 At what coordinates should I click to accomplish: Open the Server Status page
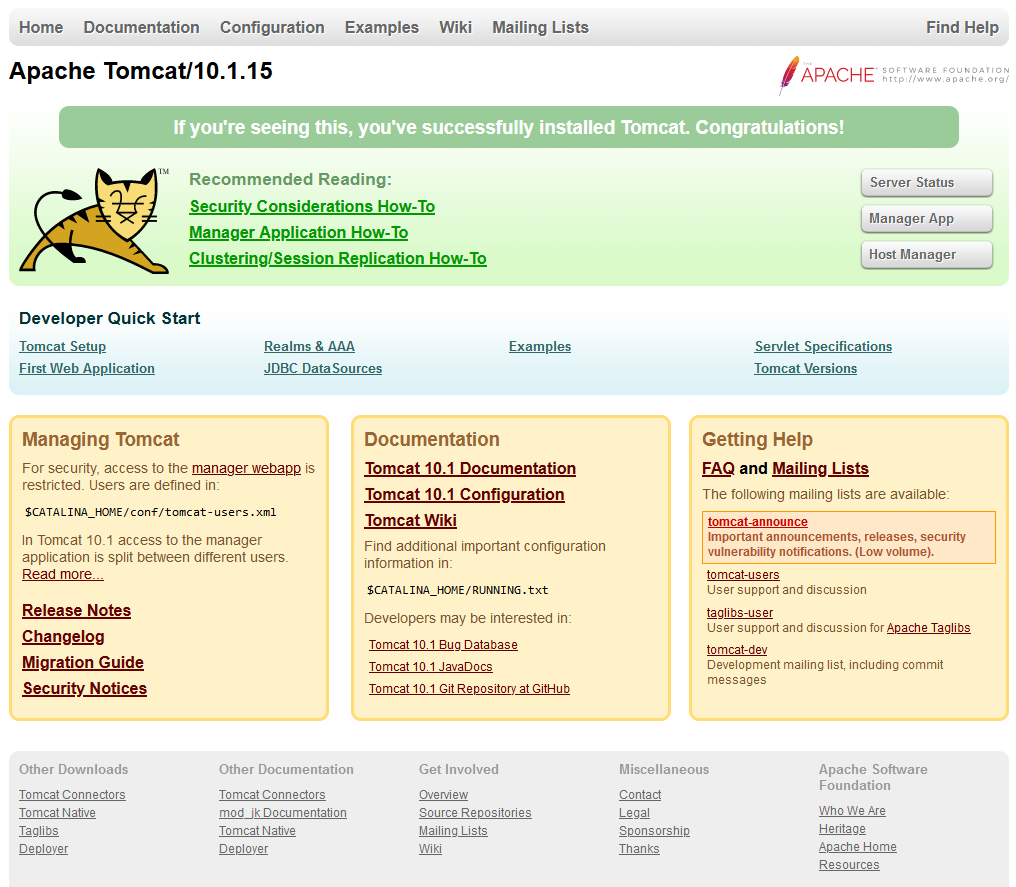coord(926,183)
